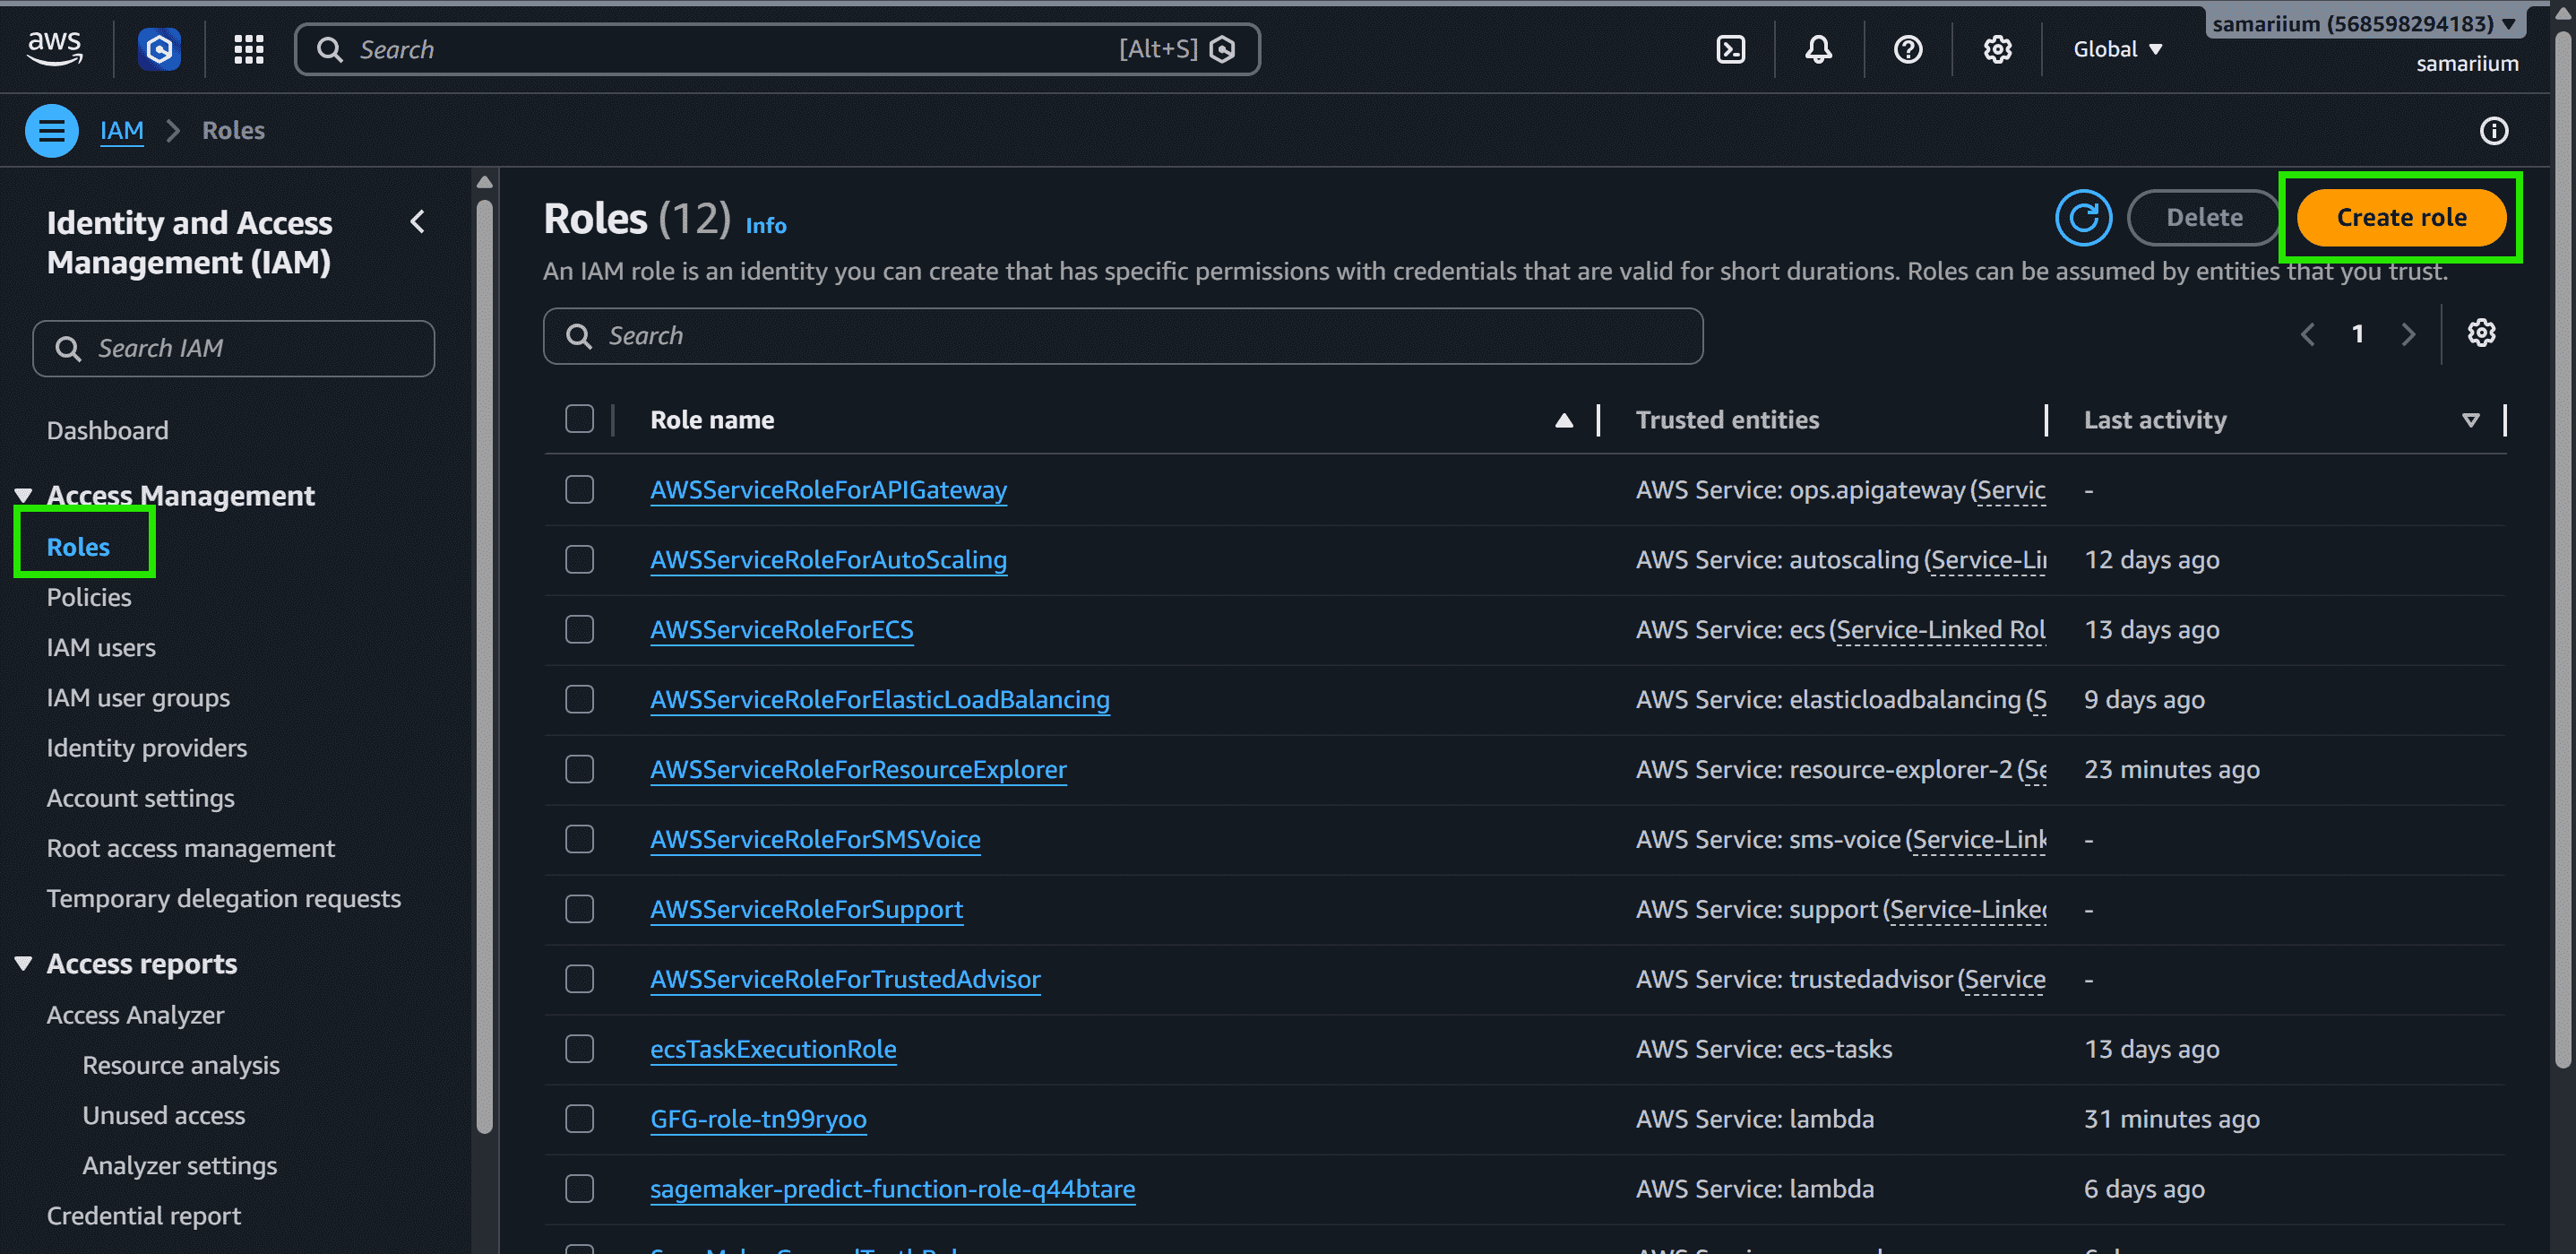Image resolution: width=2576 pixels, height=1254 pixels.
Task: Click the info circle icon near breadcrumb
Action: coord(2493,131)
